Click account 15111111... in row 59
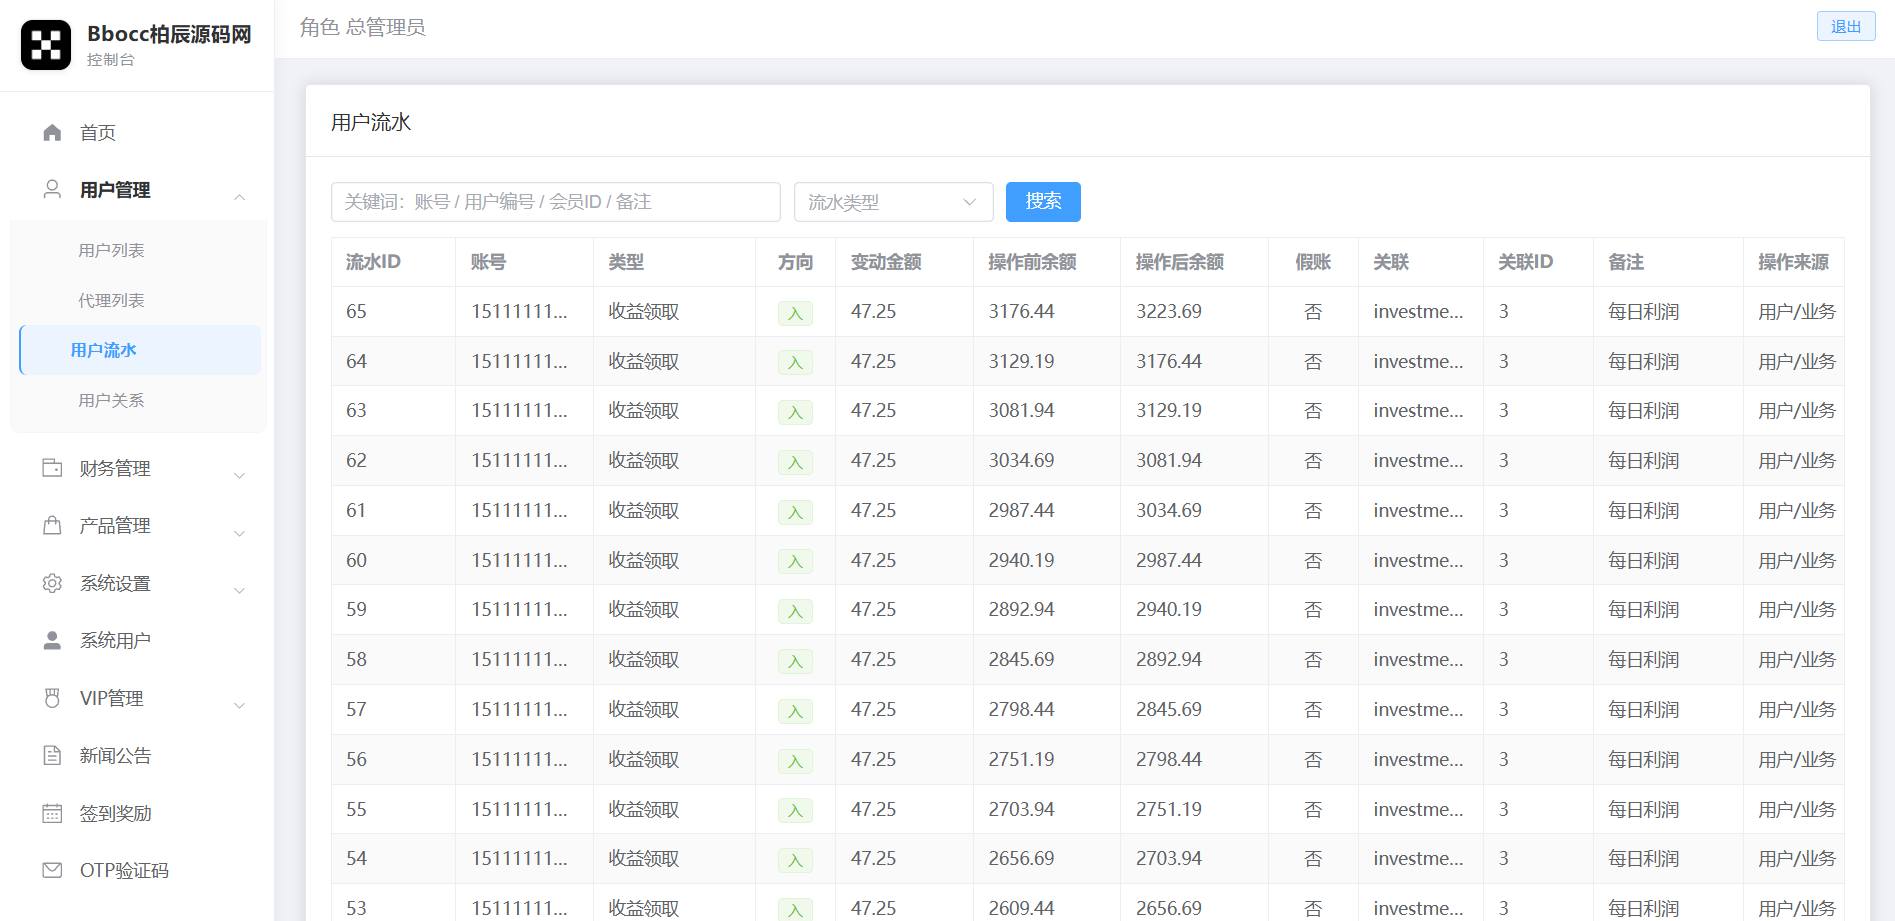 [519, 609]
